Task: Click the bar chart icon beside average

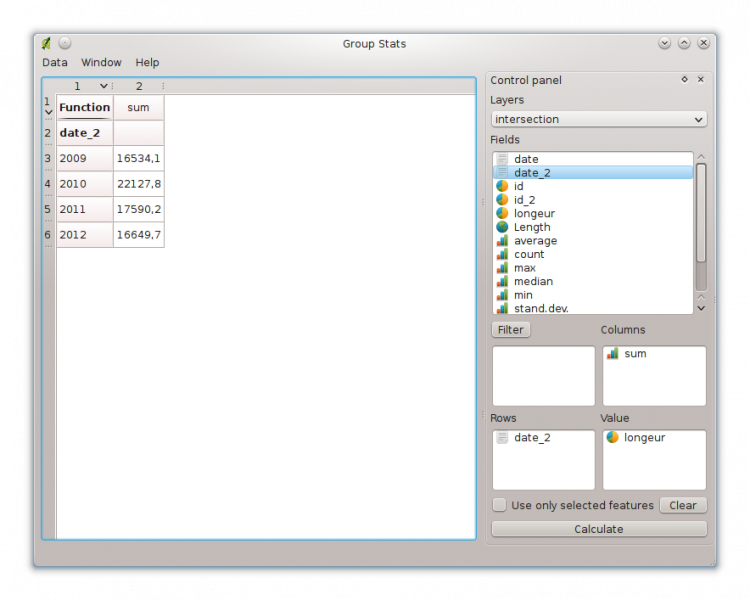Action: pos(502,241)
